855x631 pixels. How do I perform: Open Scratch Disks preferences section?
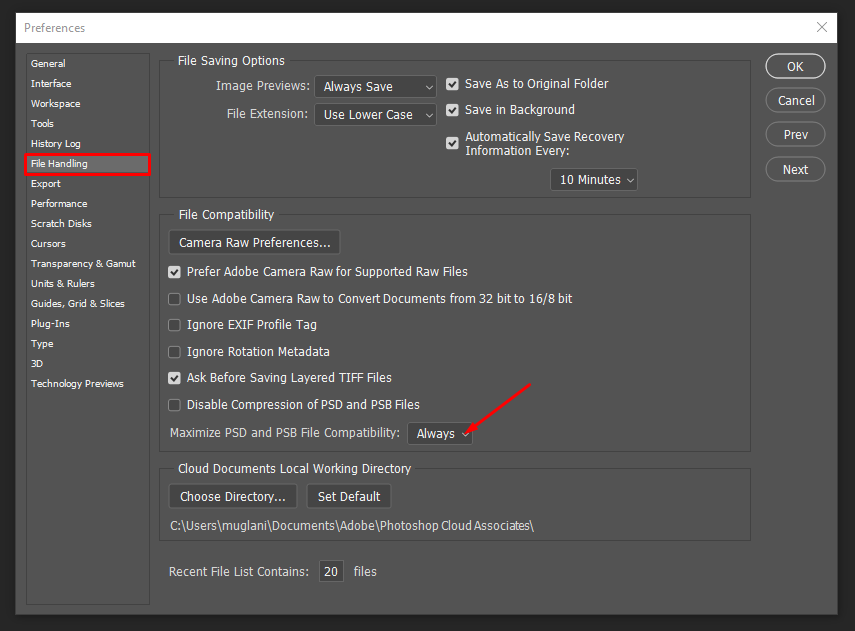62,224
